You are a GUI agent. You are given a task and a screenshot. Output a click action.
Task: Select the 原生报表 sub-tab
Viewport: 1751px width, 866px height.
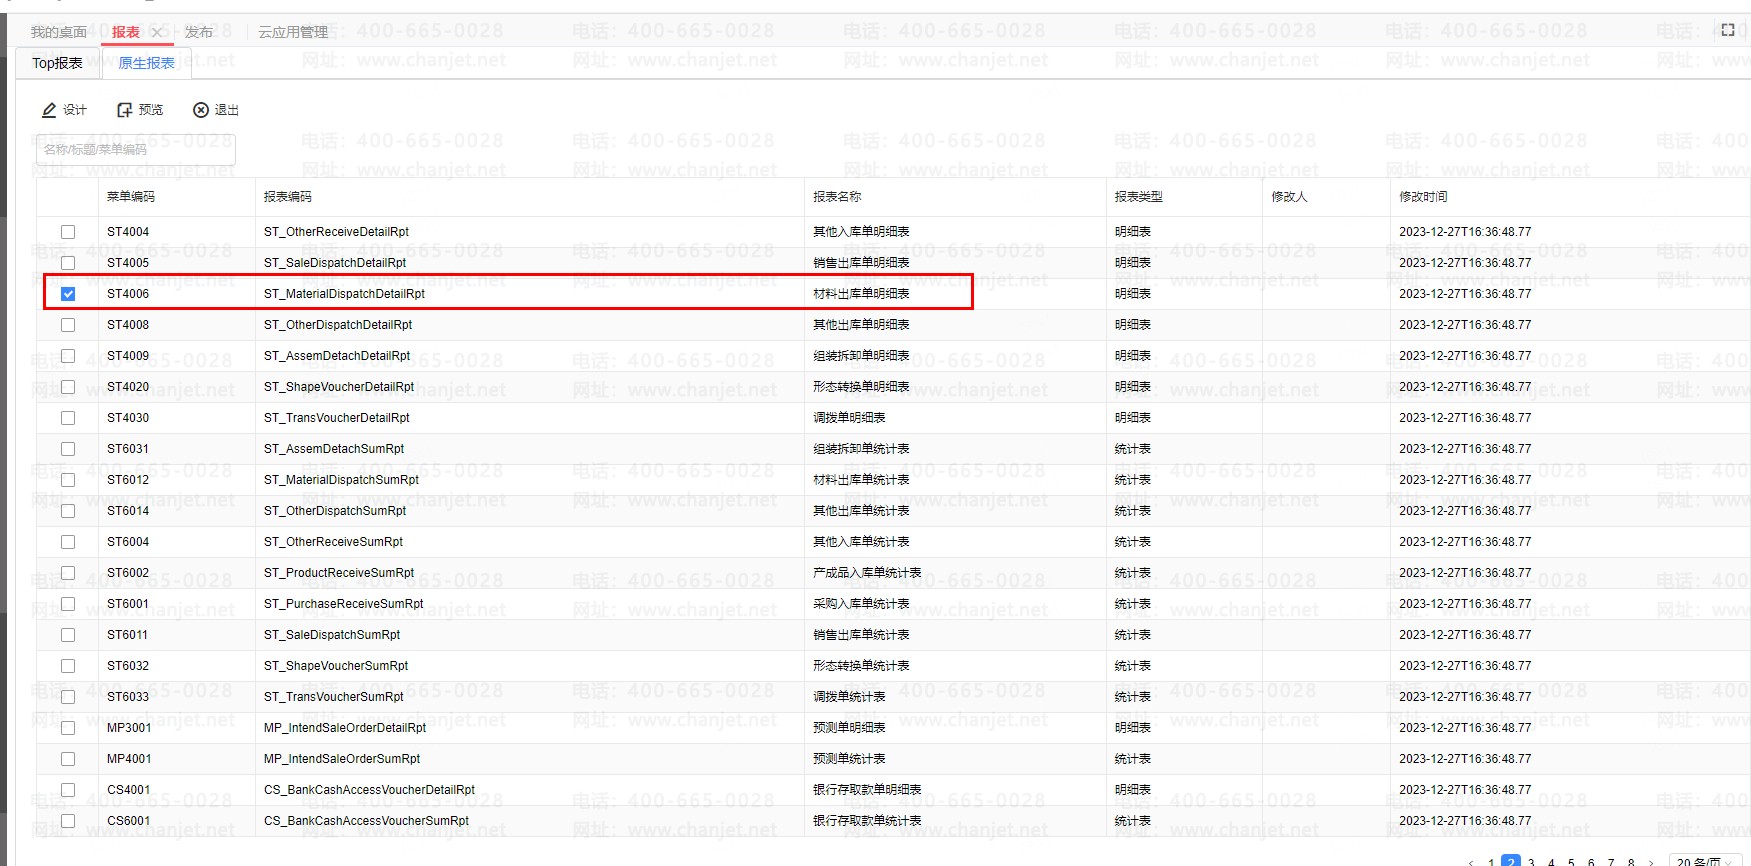point(146,63)
